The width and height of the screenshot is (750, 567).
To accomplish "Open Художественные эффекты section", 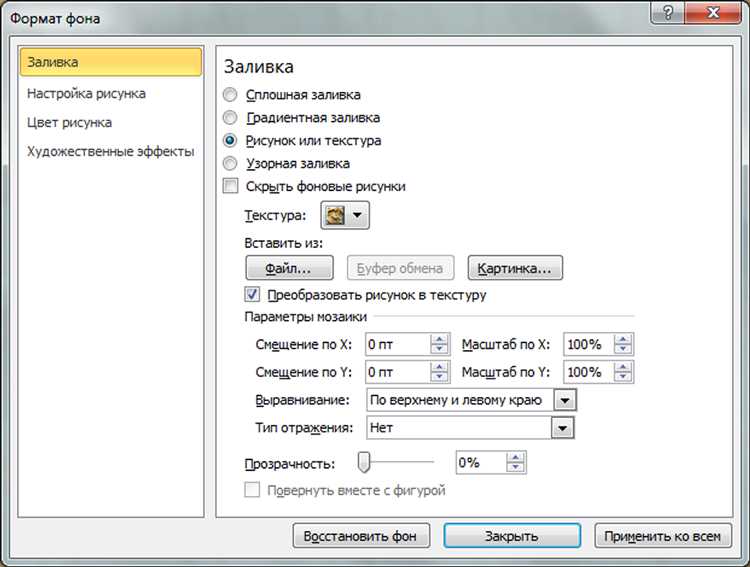I will (x=110, y=152).
